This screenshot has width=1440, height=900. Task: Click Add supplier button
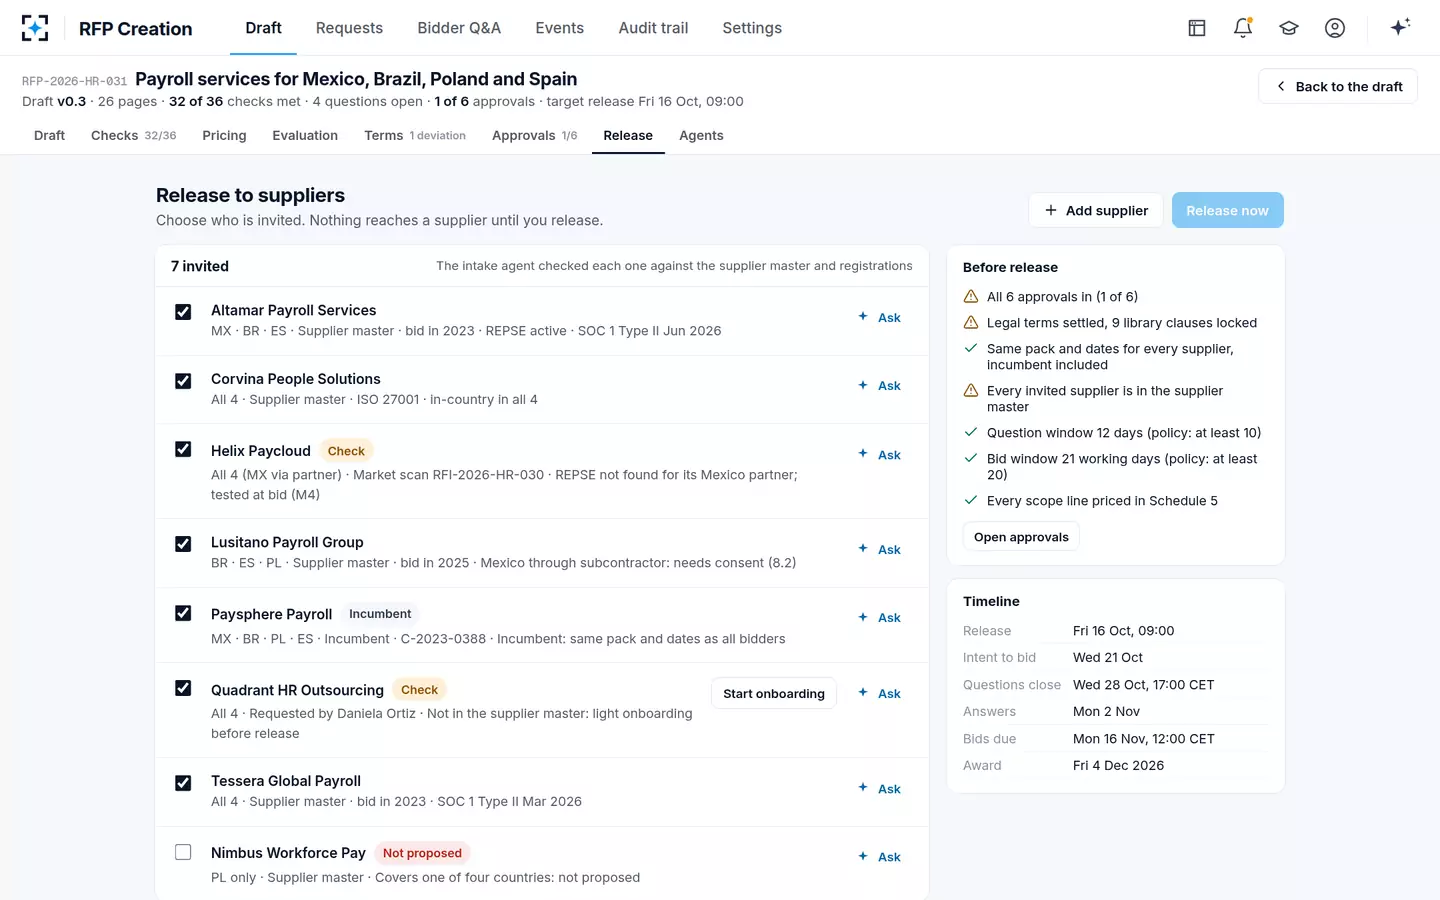1096,210
